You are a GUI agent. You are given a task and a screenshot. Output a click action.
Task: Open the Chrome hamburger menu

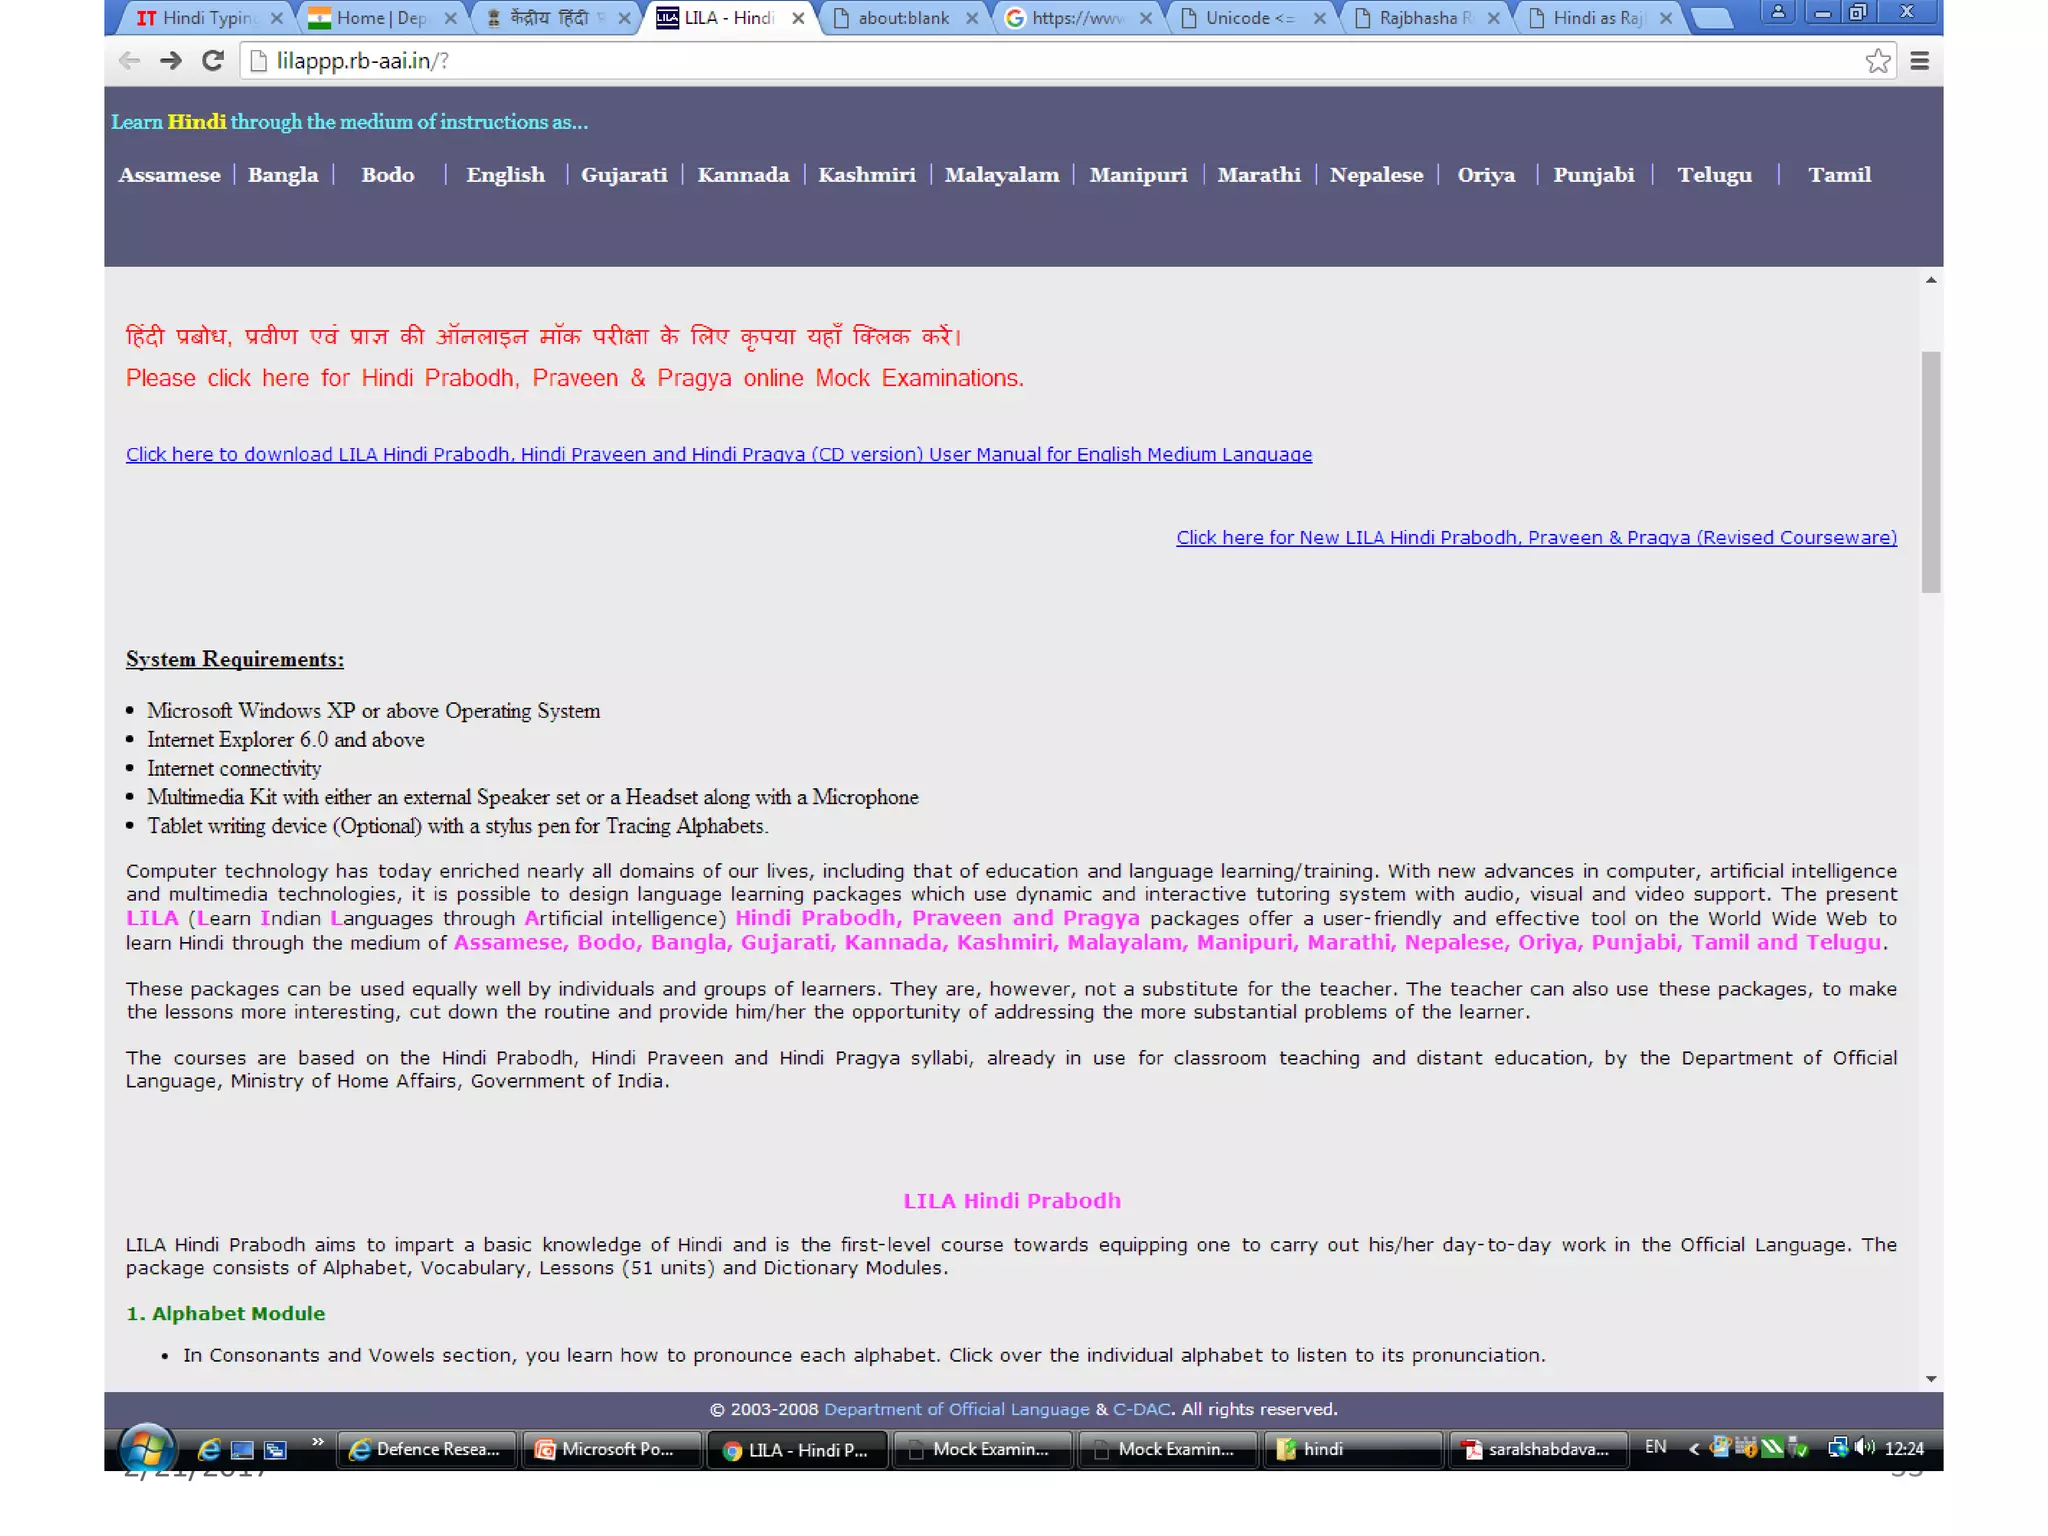point(1919,61)
